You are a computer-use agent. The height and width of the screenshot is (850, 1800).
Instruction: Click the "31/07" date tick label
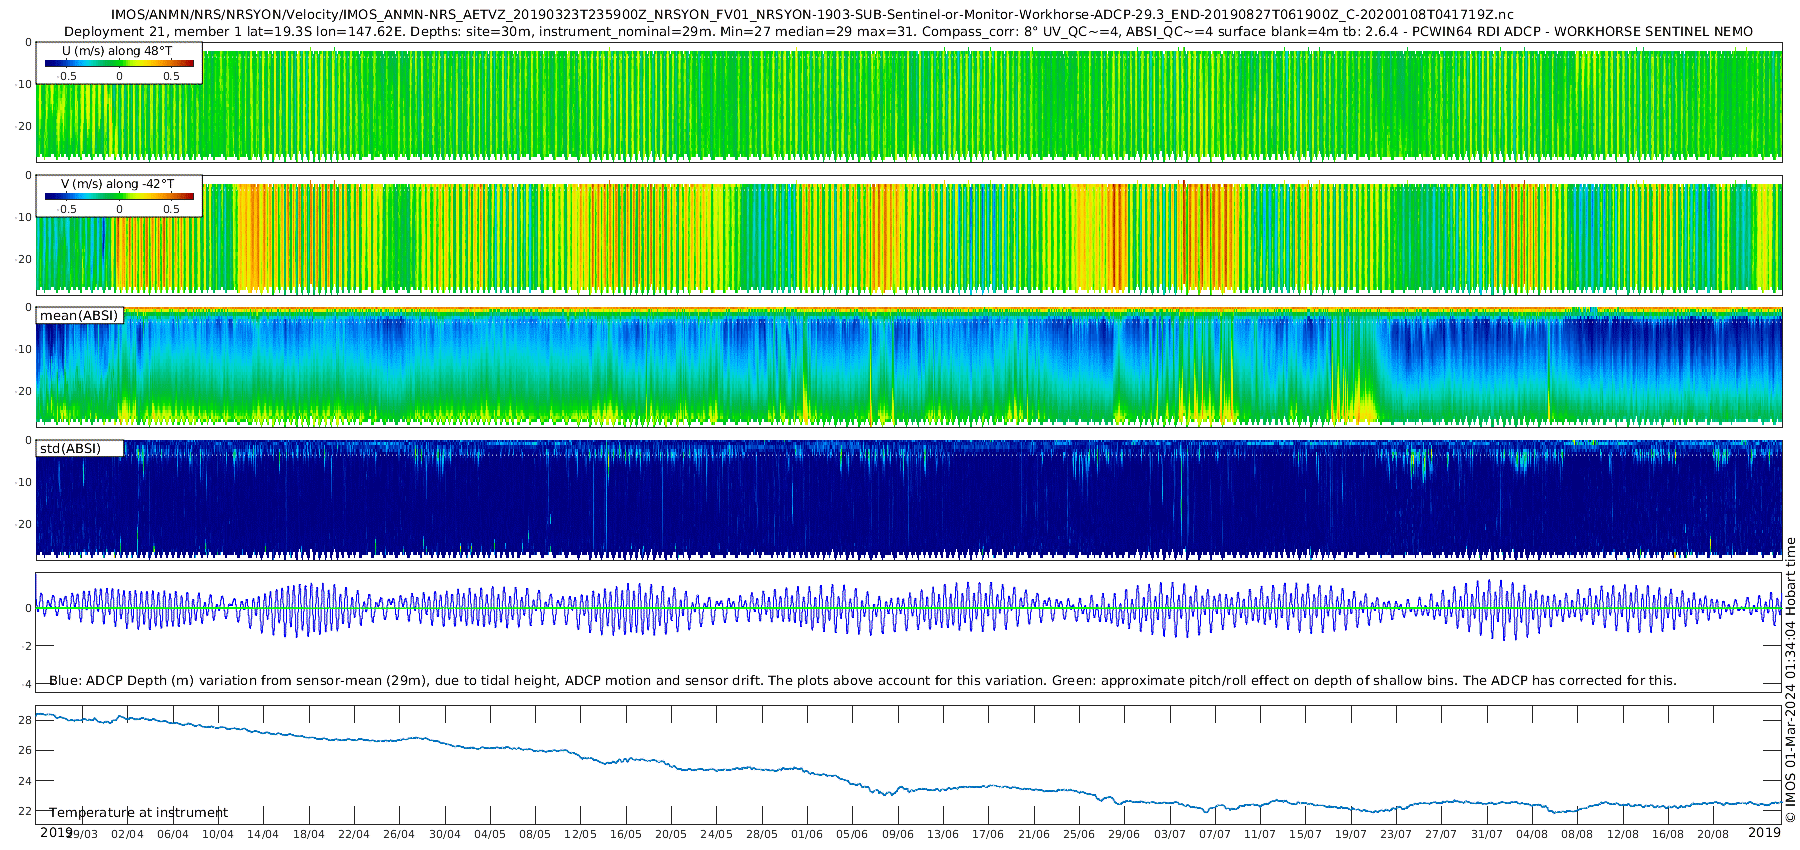[1487, 834]
